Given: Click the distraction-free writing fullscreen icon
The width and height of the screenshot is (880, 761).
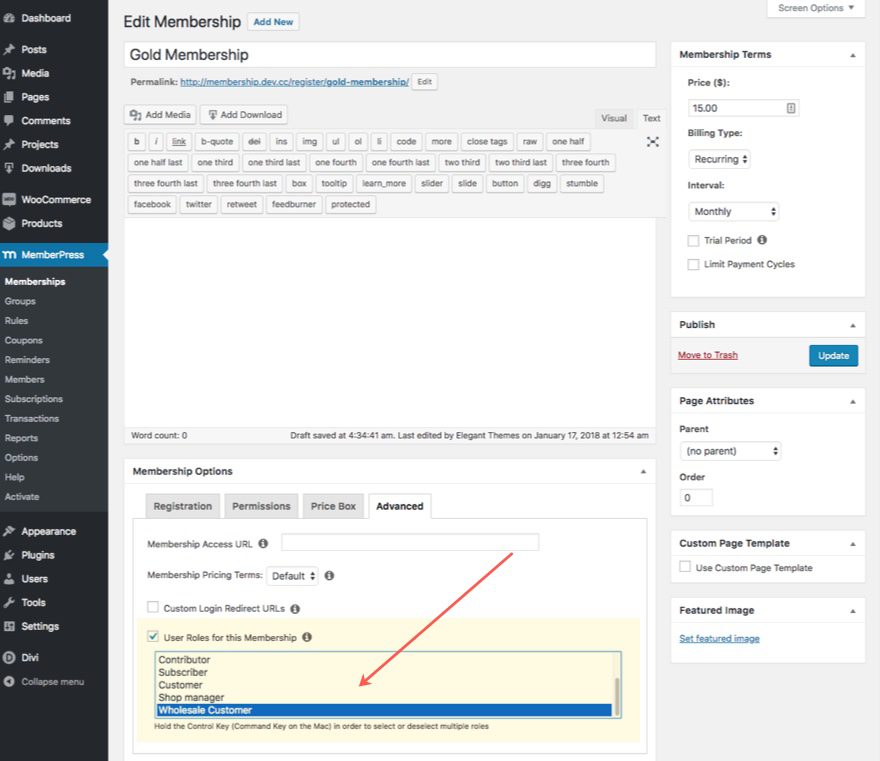Looking at the screenshot, I should pos(653,142).
